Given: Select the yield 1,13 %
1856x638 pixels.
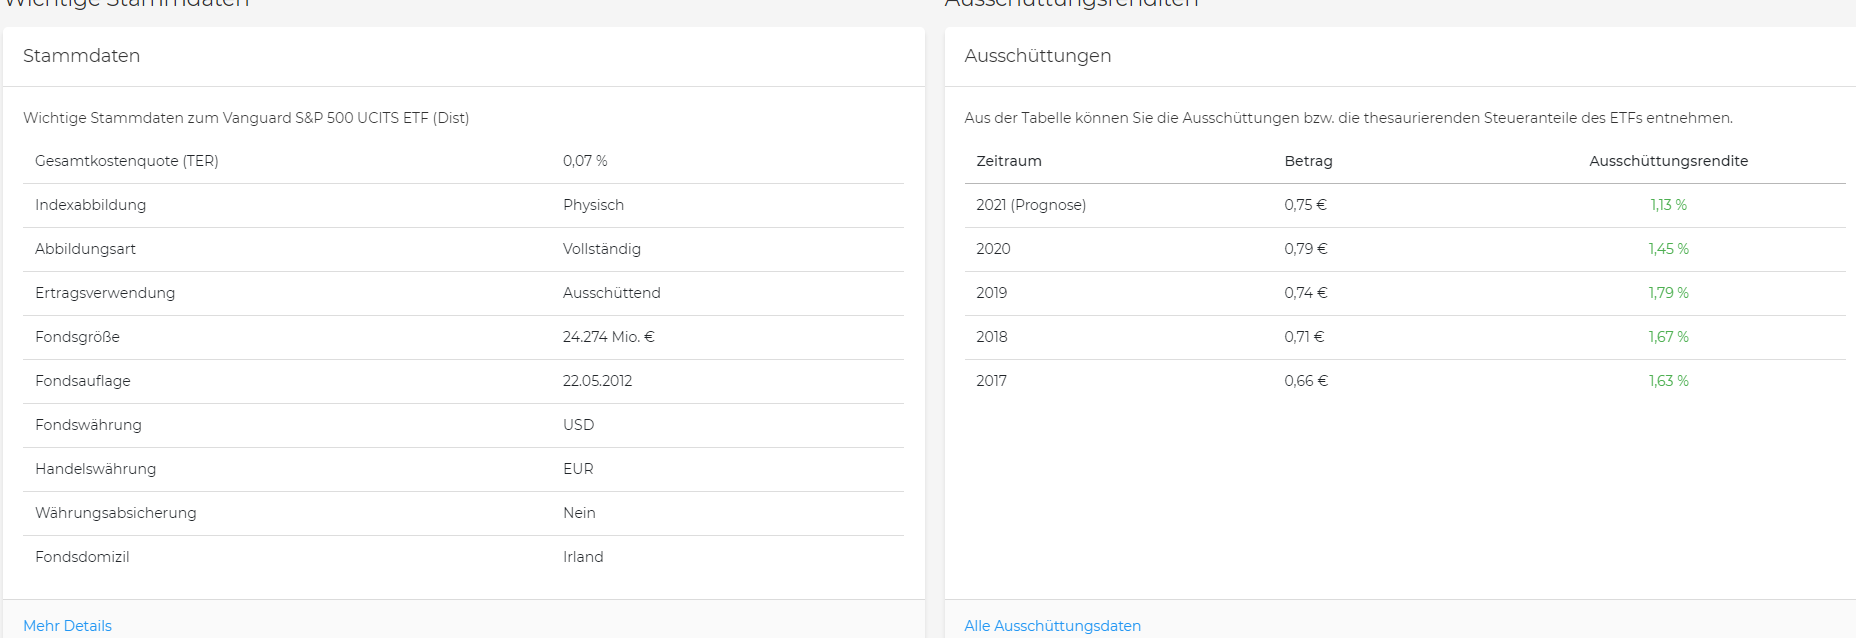Looking at the screenshot, I should click(1669, 205).
